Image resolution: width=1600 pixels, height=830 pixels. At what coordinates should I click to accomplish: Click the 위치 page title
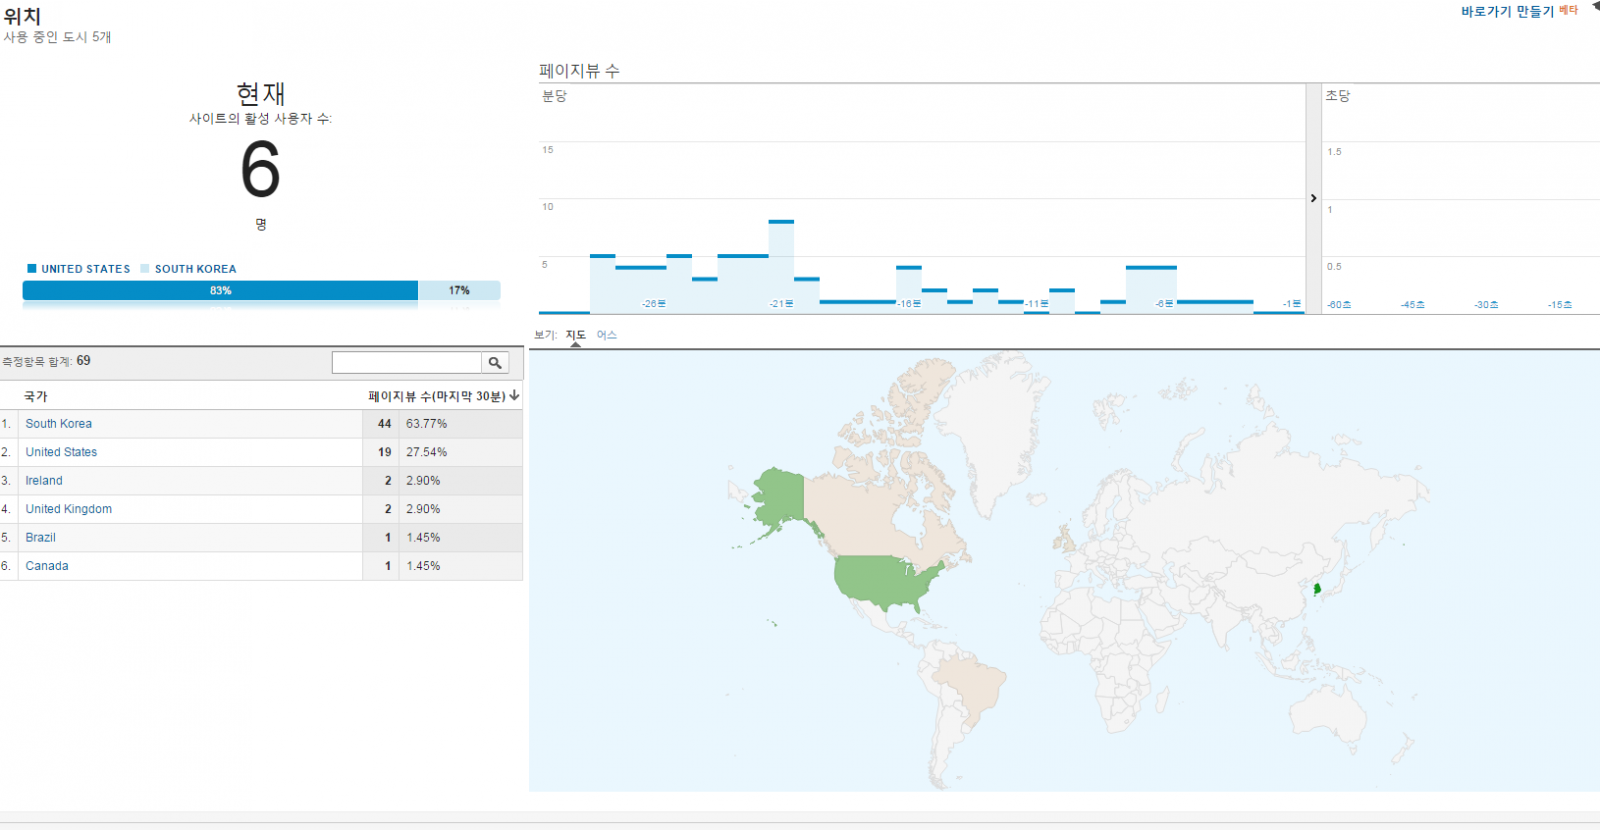[x=22, y=16]
